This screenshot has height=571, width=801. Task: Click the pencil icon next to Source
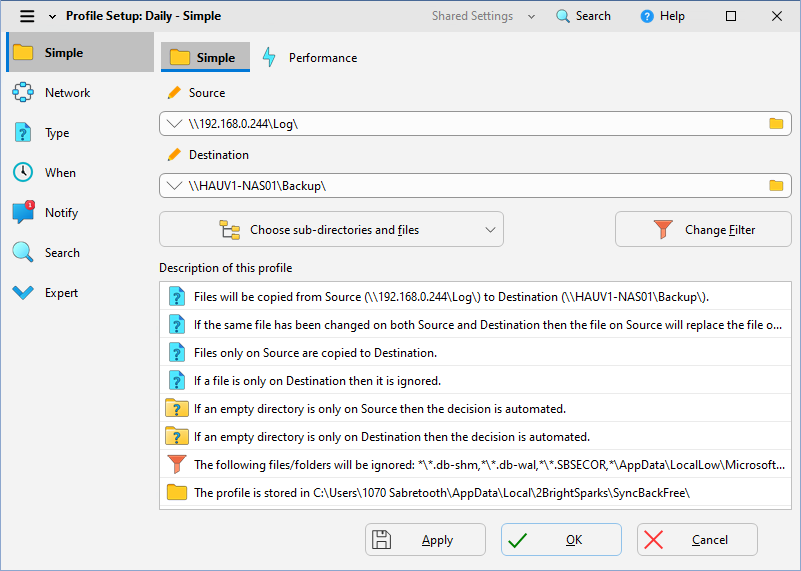[x=174, y=93]
